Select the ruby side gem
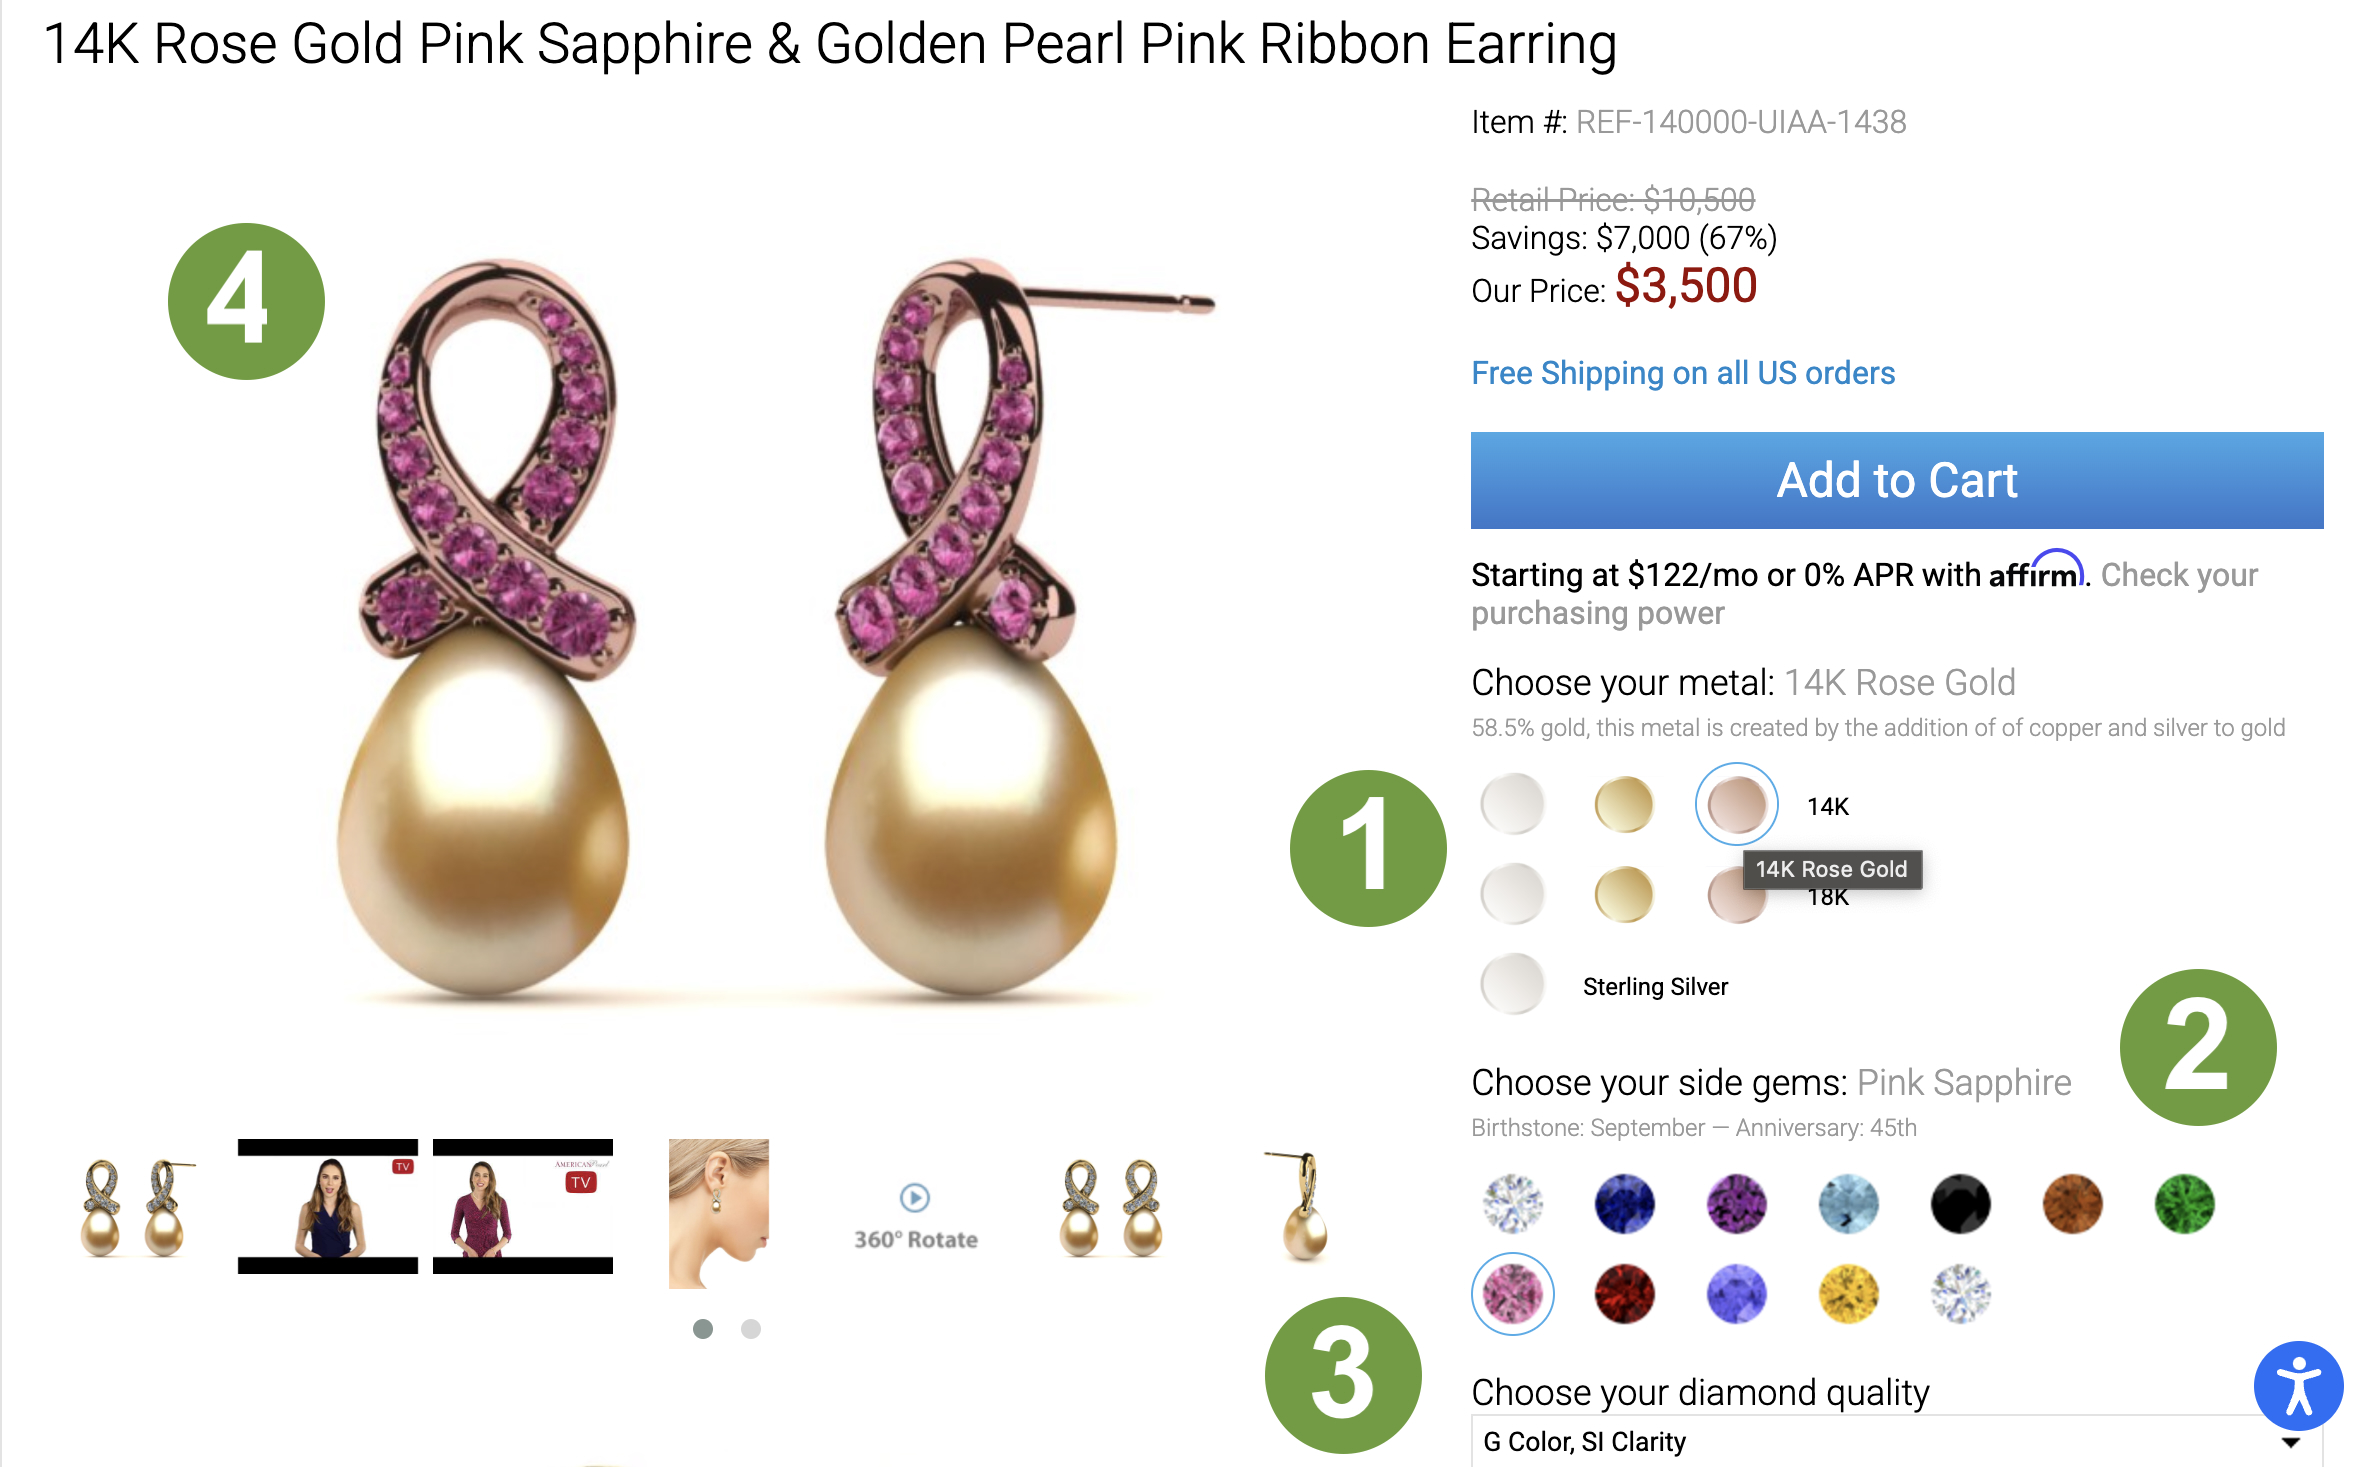2355x1467 pixels. [1624, 1292]
